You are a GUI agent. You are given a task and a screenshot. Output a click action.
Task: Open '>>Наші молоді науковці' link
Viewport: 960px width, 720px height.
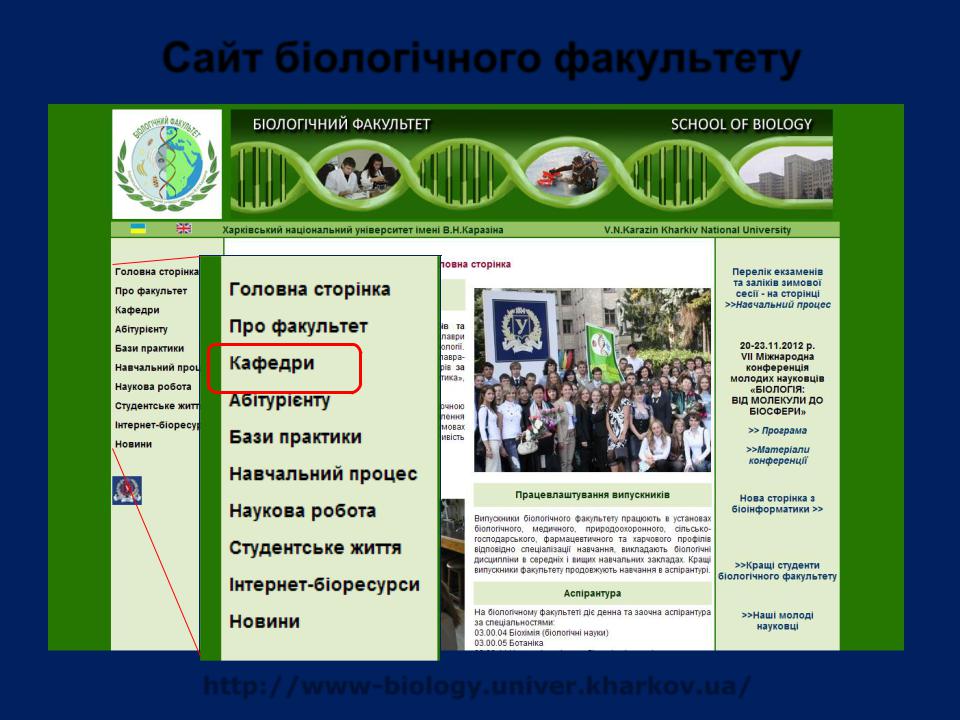tap(778, 620)
